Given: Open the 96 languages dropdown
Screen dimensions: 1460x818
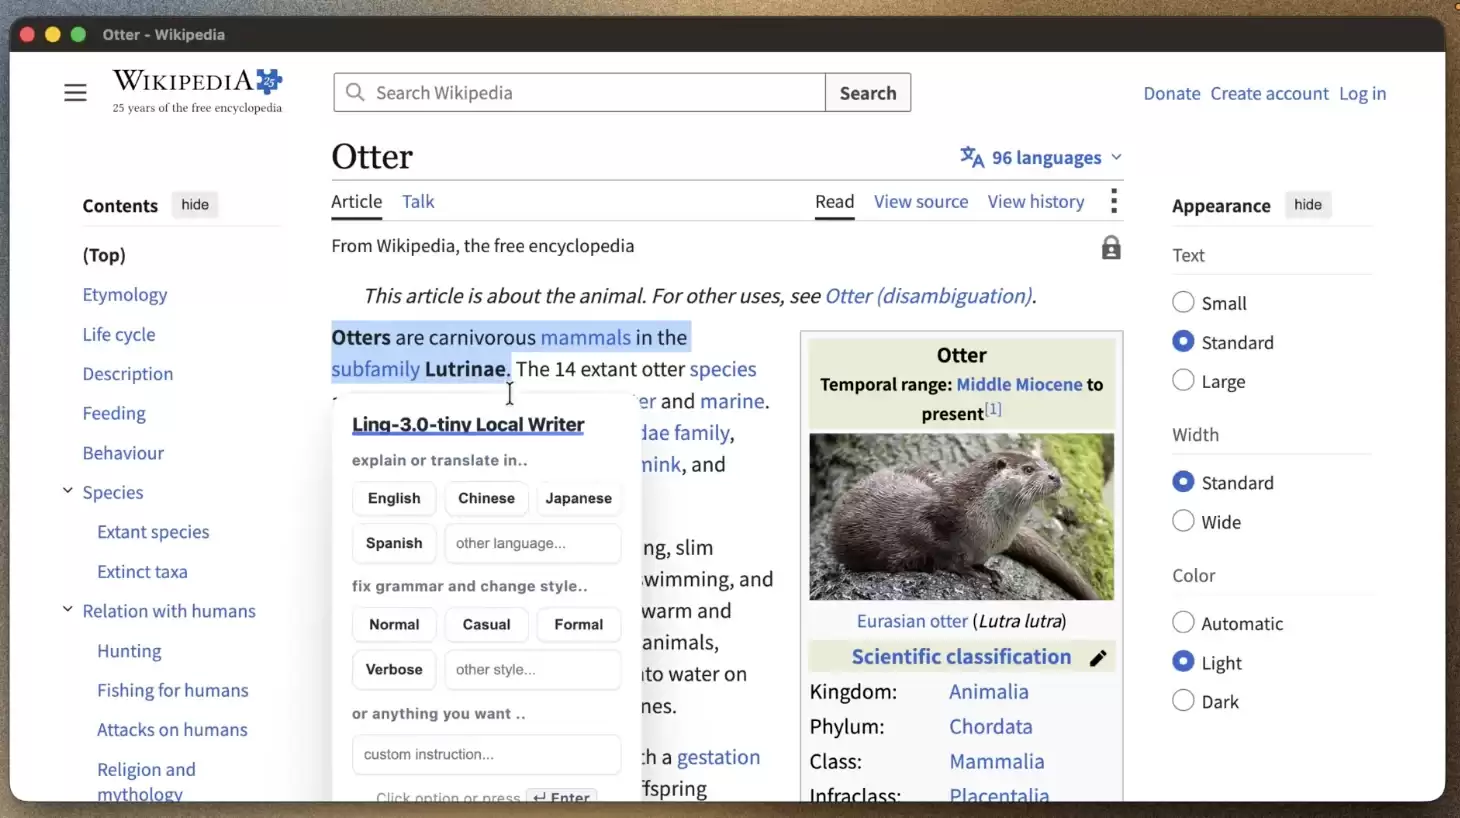Looking at the screenshot, I should (1041, 157).
